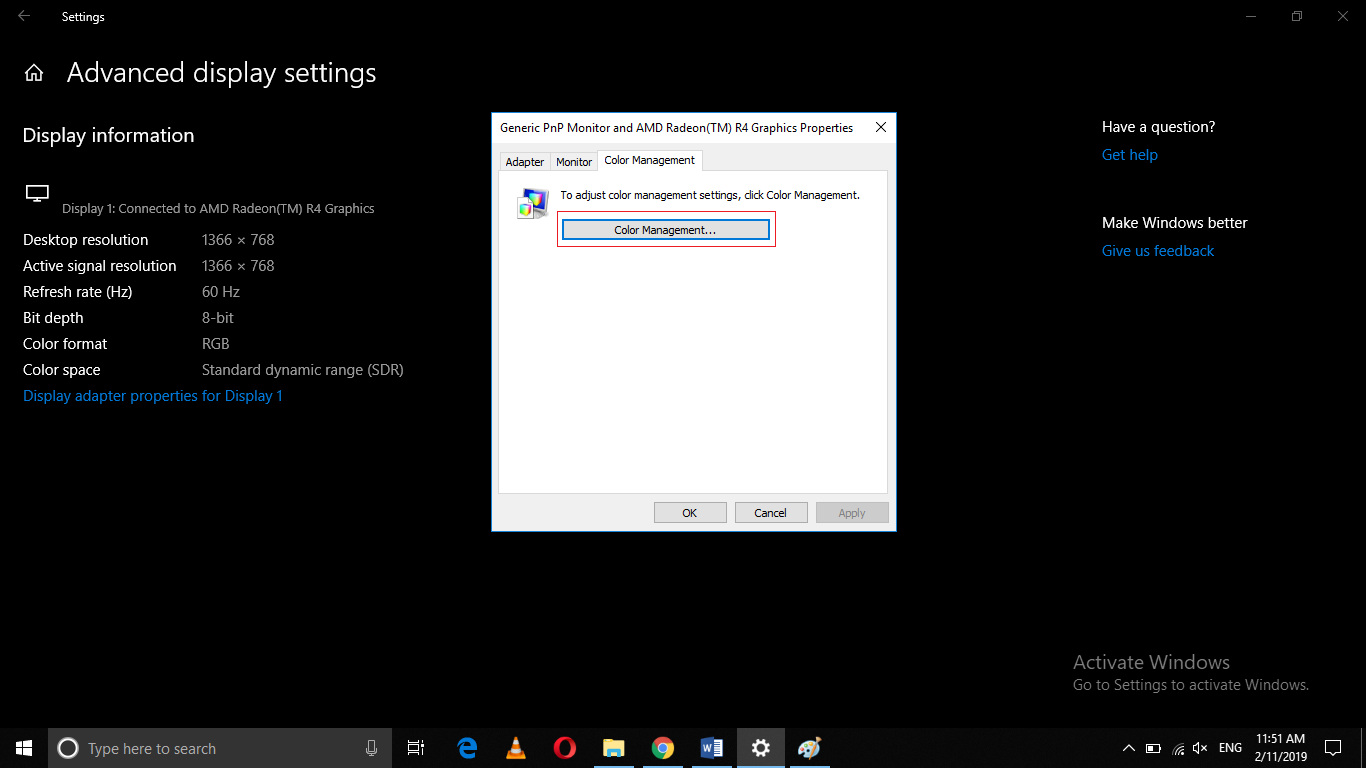Open Display adapter properties for Display 1
The height and width of the screenshot is (768, 1366).
point(152,395)
